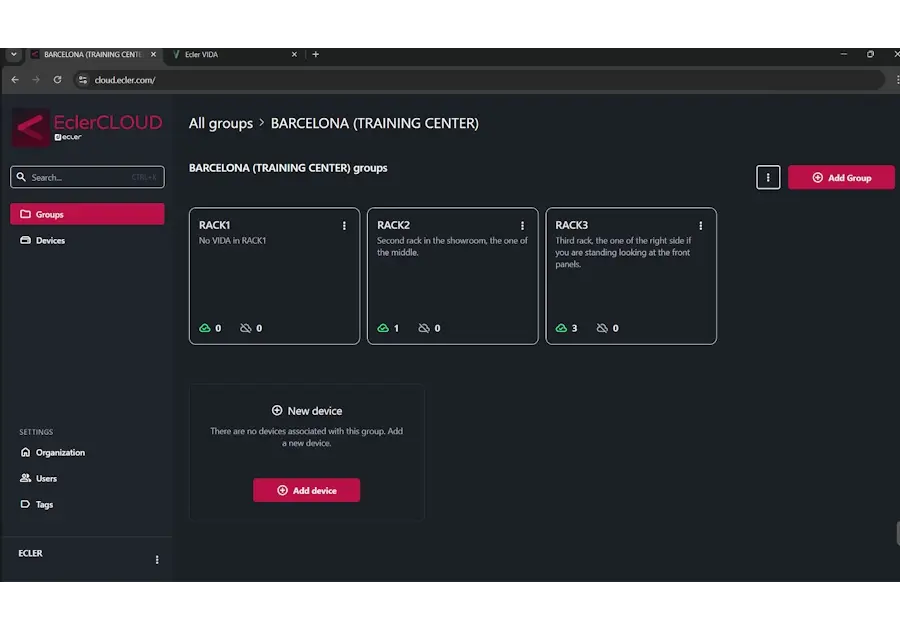
Task: Open RACK3 card options menu
Action: pos(701,225)
